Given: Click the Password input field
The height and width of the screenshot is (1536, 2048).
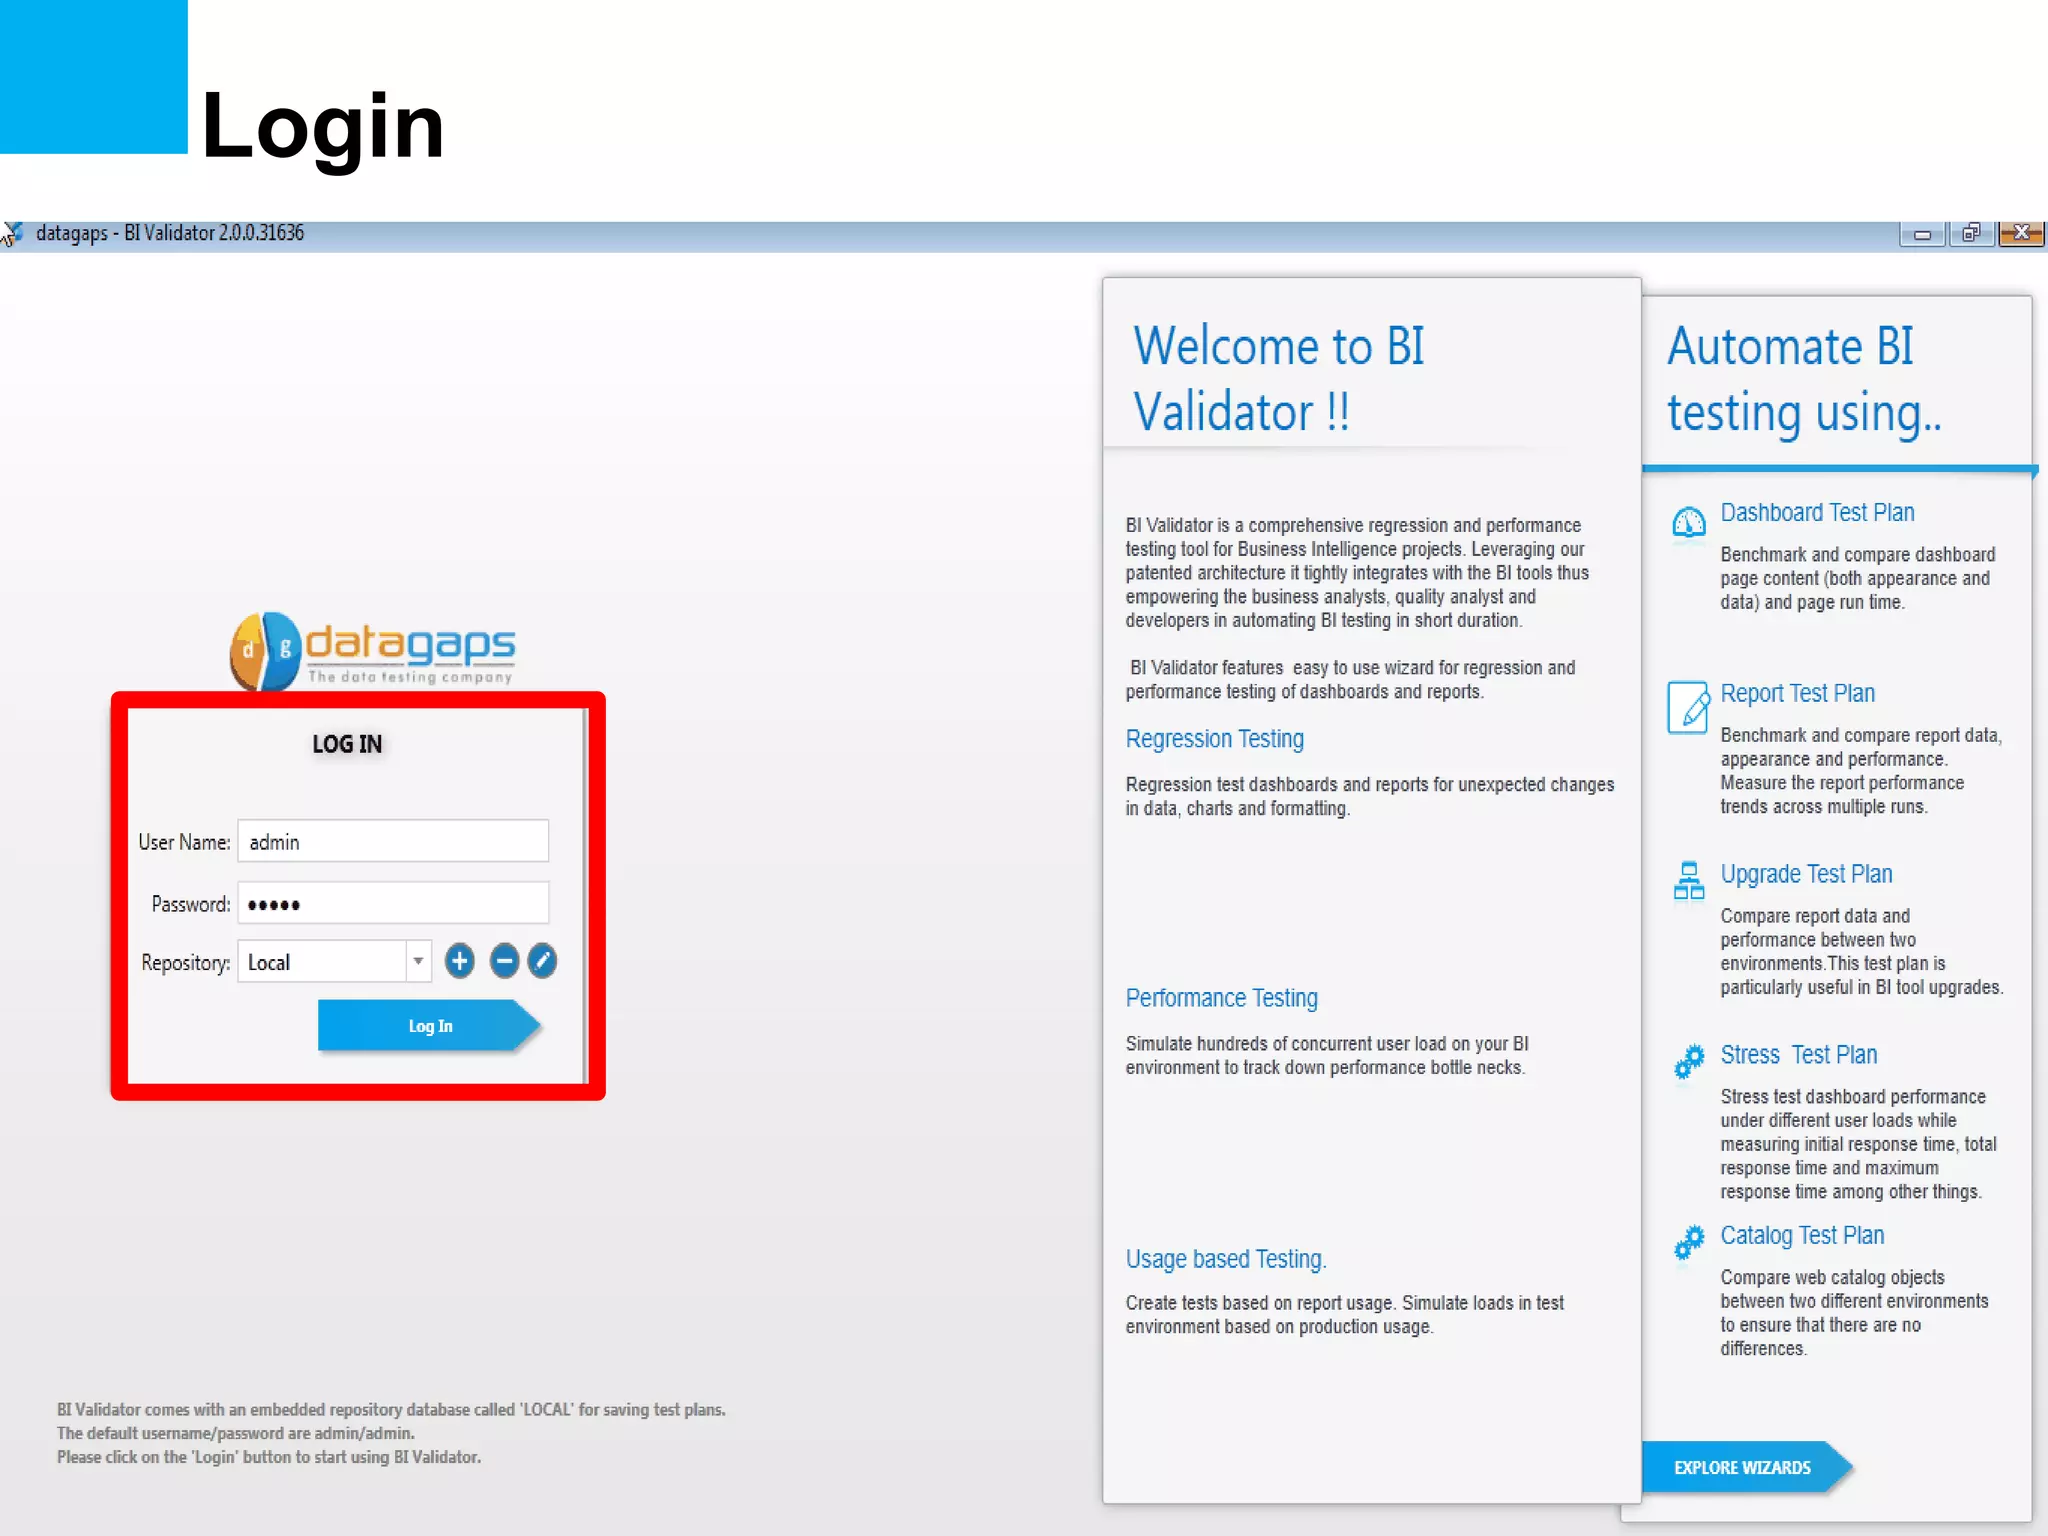Looking at the screenshot, I should (x=393, y=904).
